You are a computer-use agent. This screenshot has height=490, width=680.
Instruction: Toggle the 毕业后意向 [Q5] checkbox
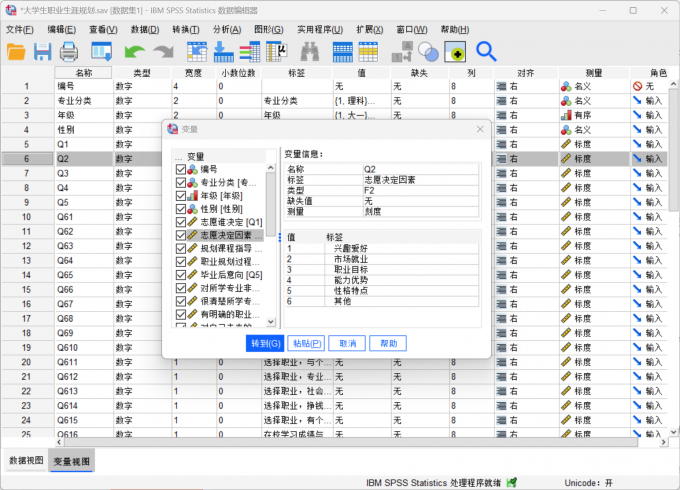tap(181, 275)
